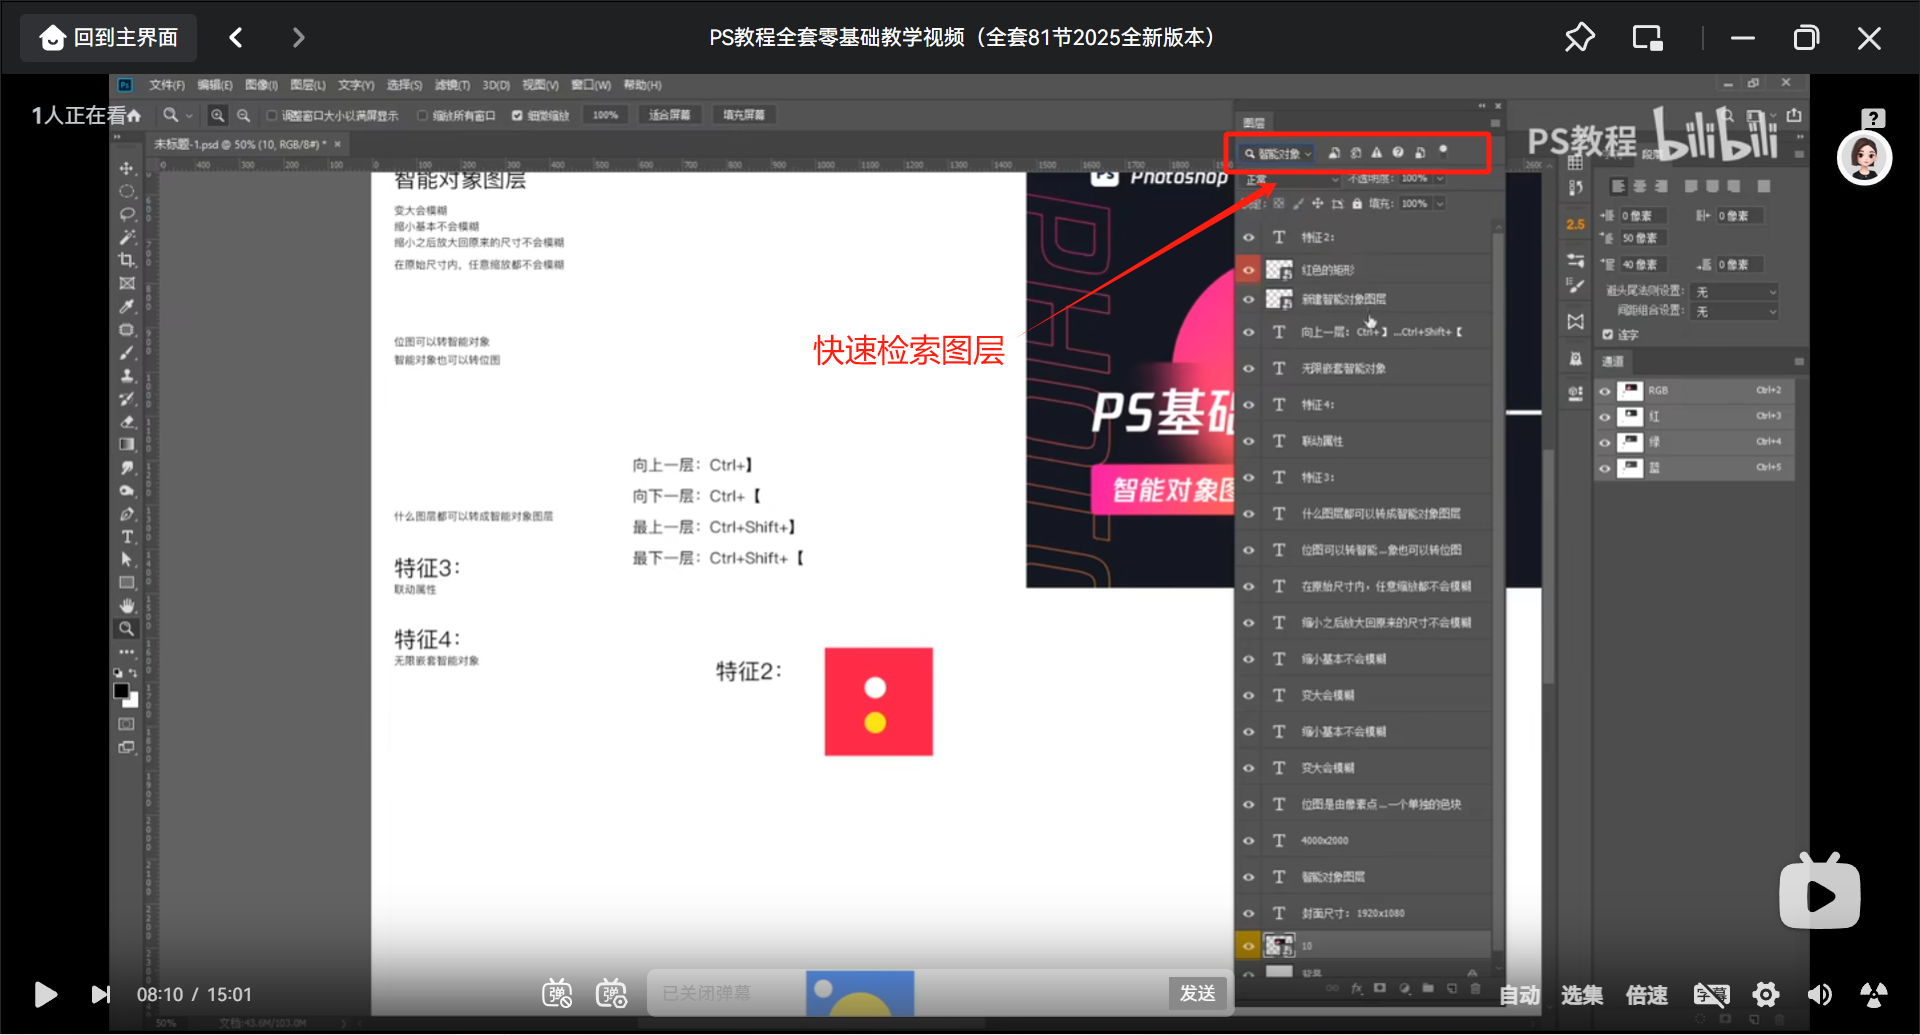Open picture-in-picture mini window icon

point(1647,38)
